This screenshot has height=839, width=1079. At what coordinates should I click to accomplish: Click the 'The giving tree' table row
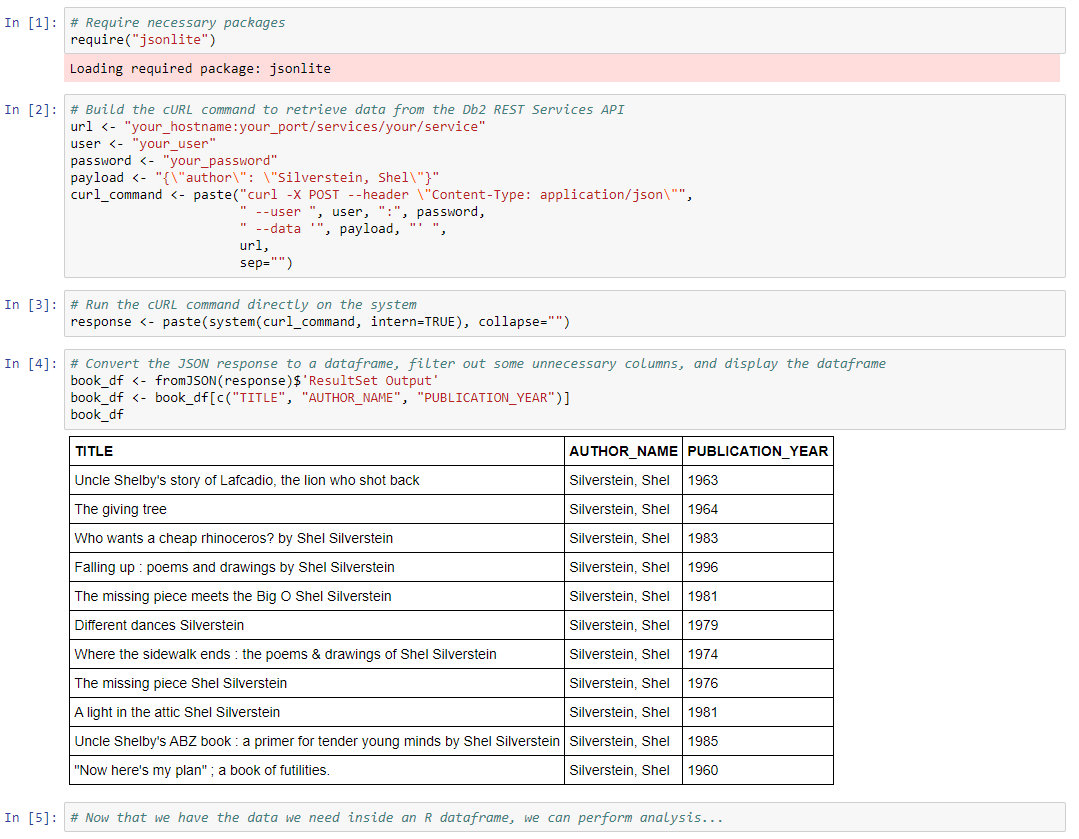tap(125, 509)
